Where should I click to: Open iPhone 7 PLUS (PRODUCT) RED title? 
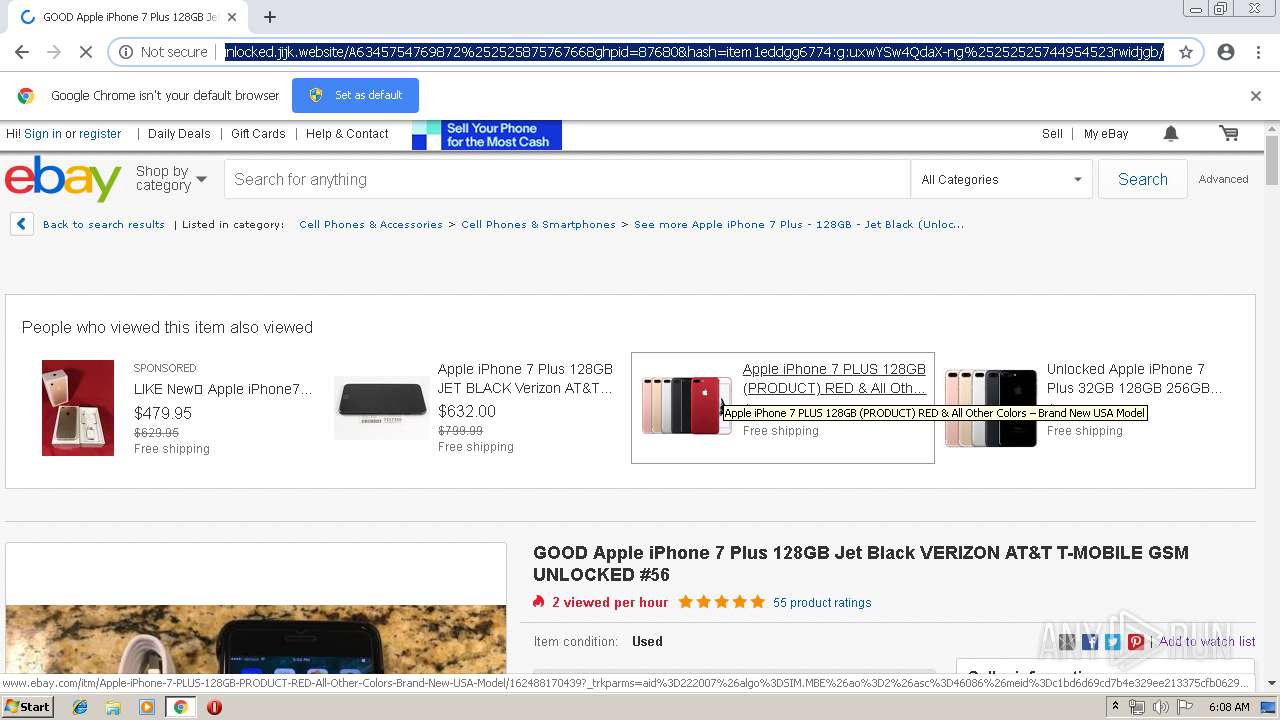pyautogui.click(x=834, y=379)
